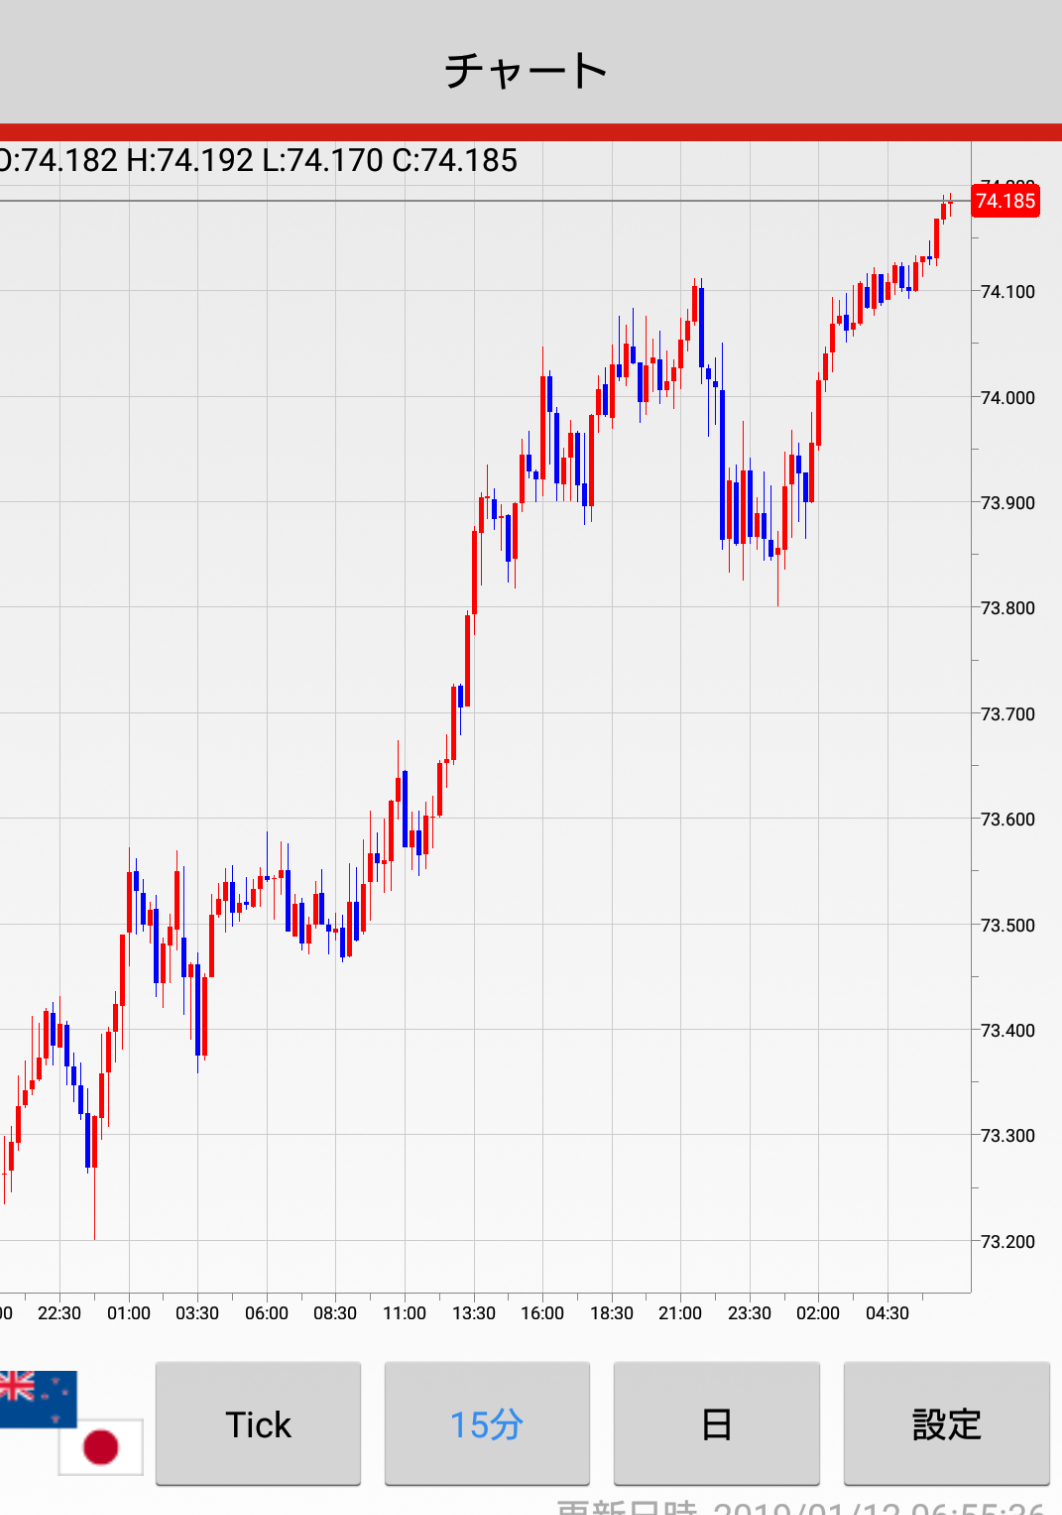
Task: Click the 74.100 price axis label
Action: [1007, 292]
